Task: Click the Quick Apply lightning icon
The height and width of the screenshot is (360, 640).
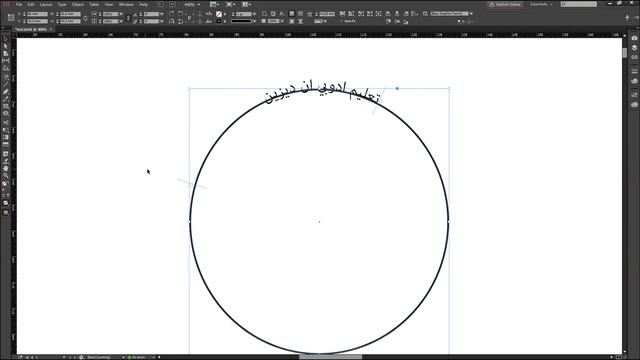Action: (627, 17)
